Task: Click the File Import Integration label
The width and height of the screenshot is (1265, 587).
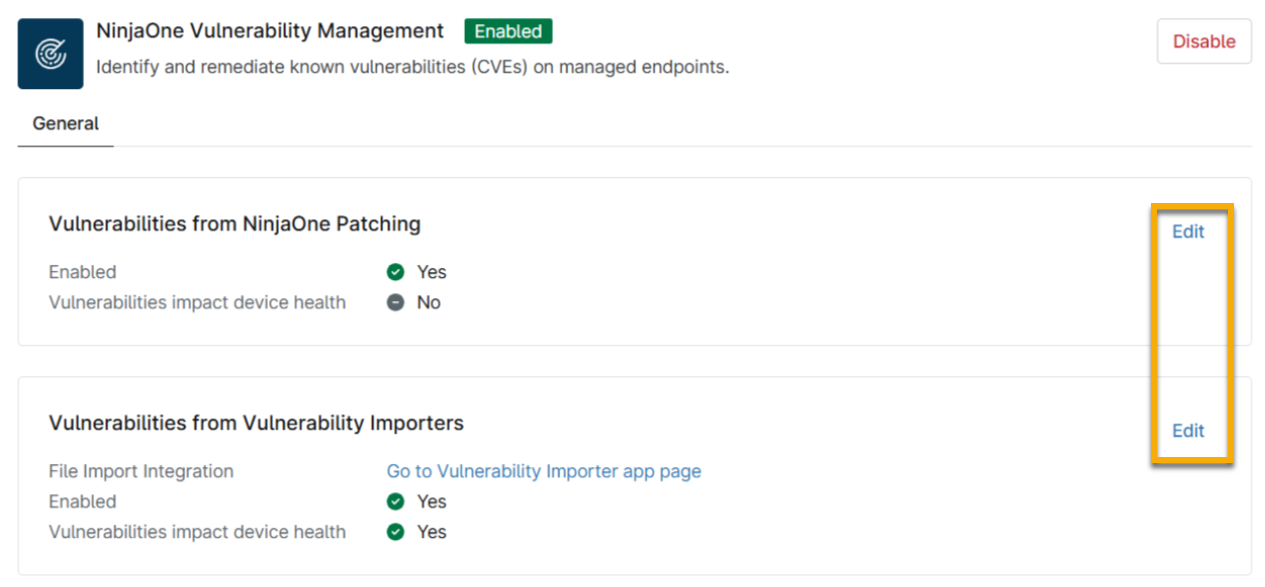Action: pos(141,471)
